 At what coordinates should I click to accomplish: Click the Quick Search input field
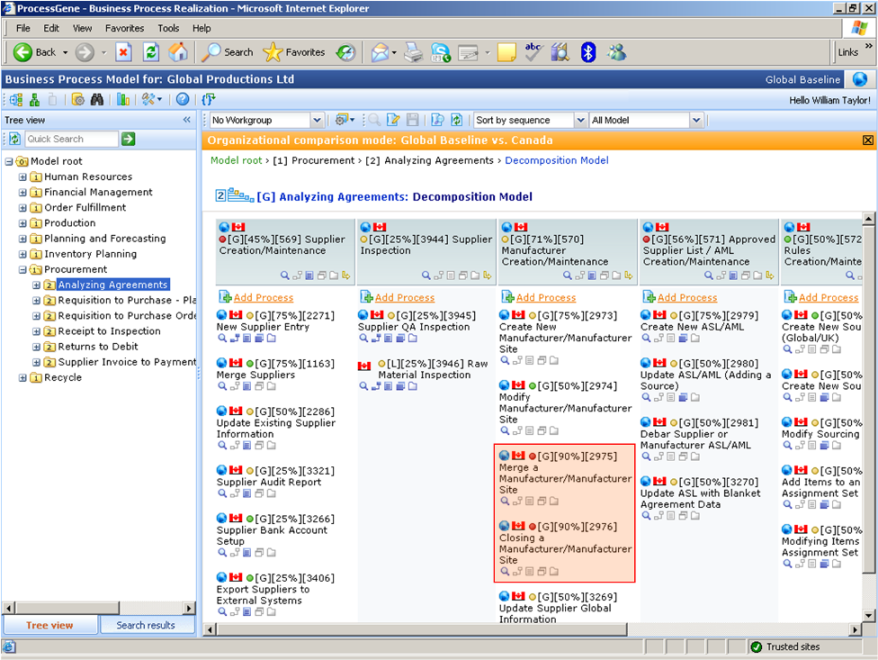pyautogui.click(x=72, y=139)
